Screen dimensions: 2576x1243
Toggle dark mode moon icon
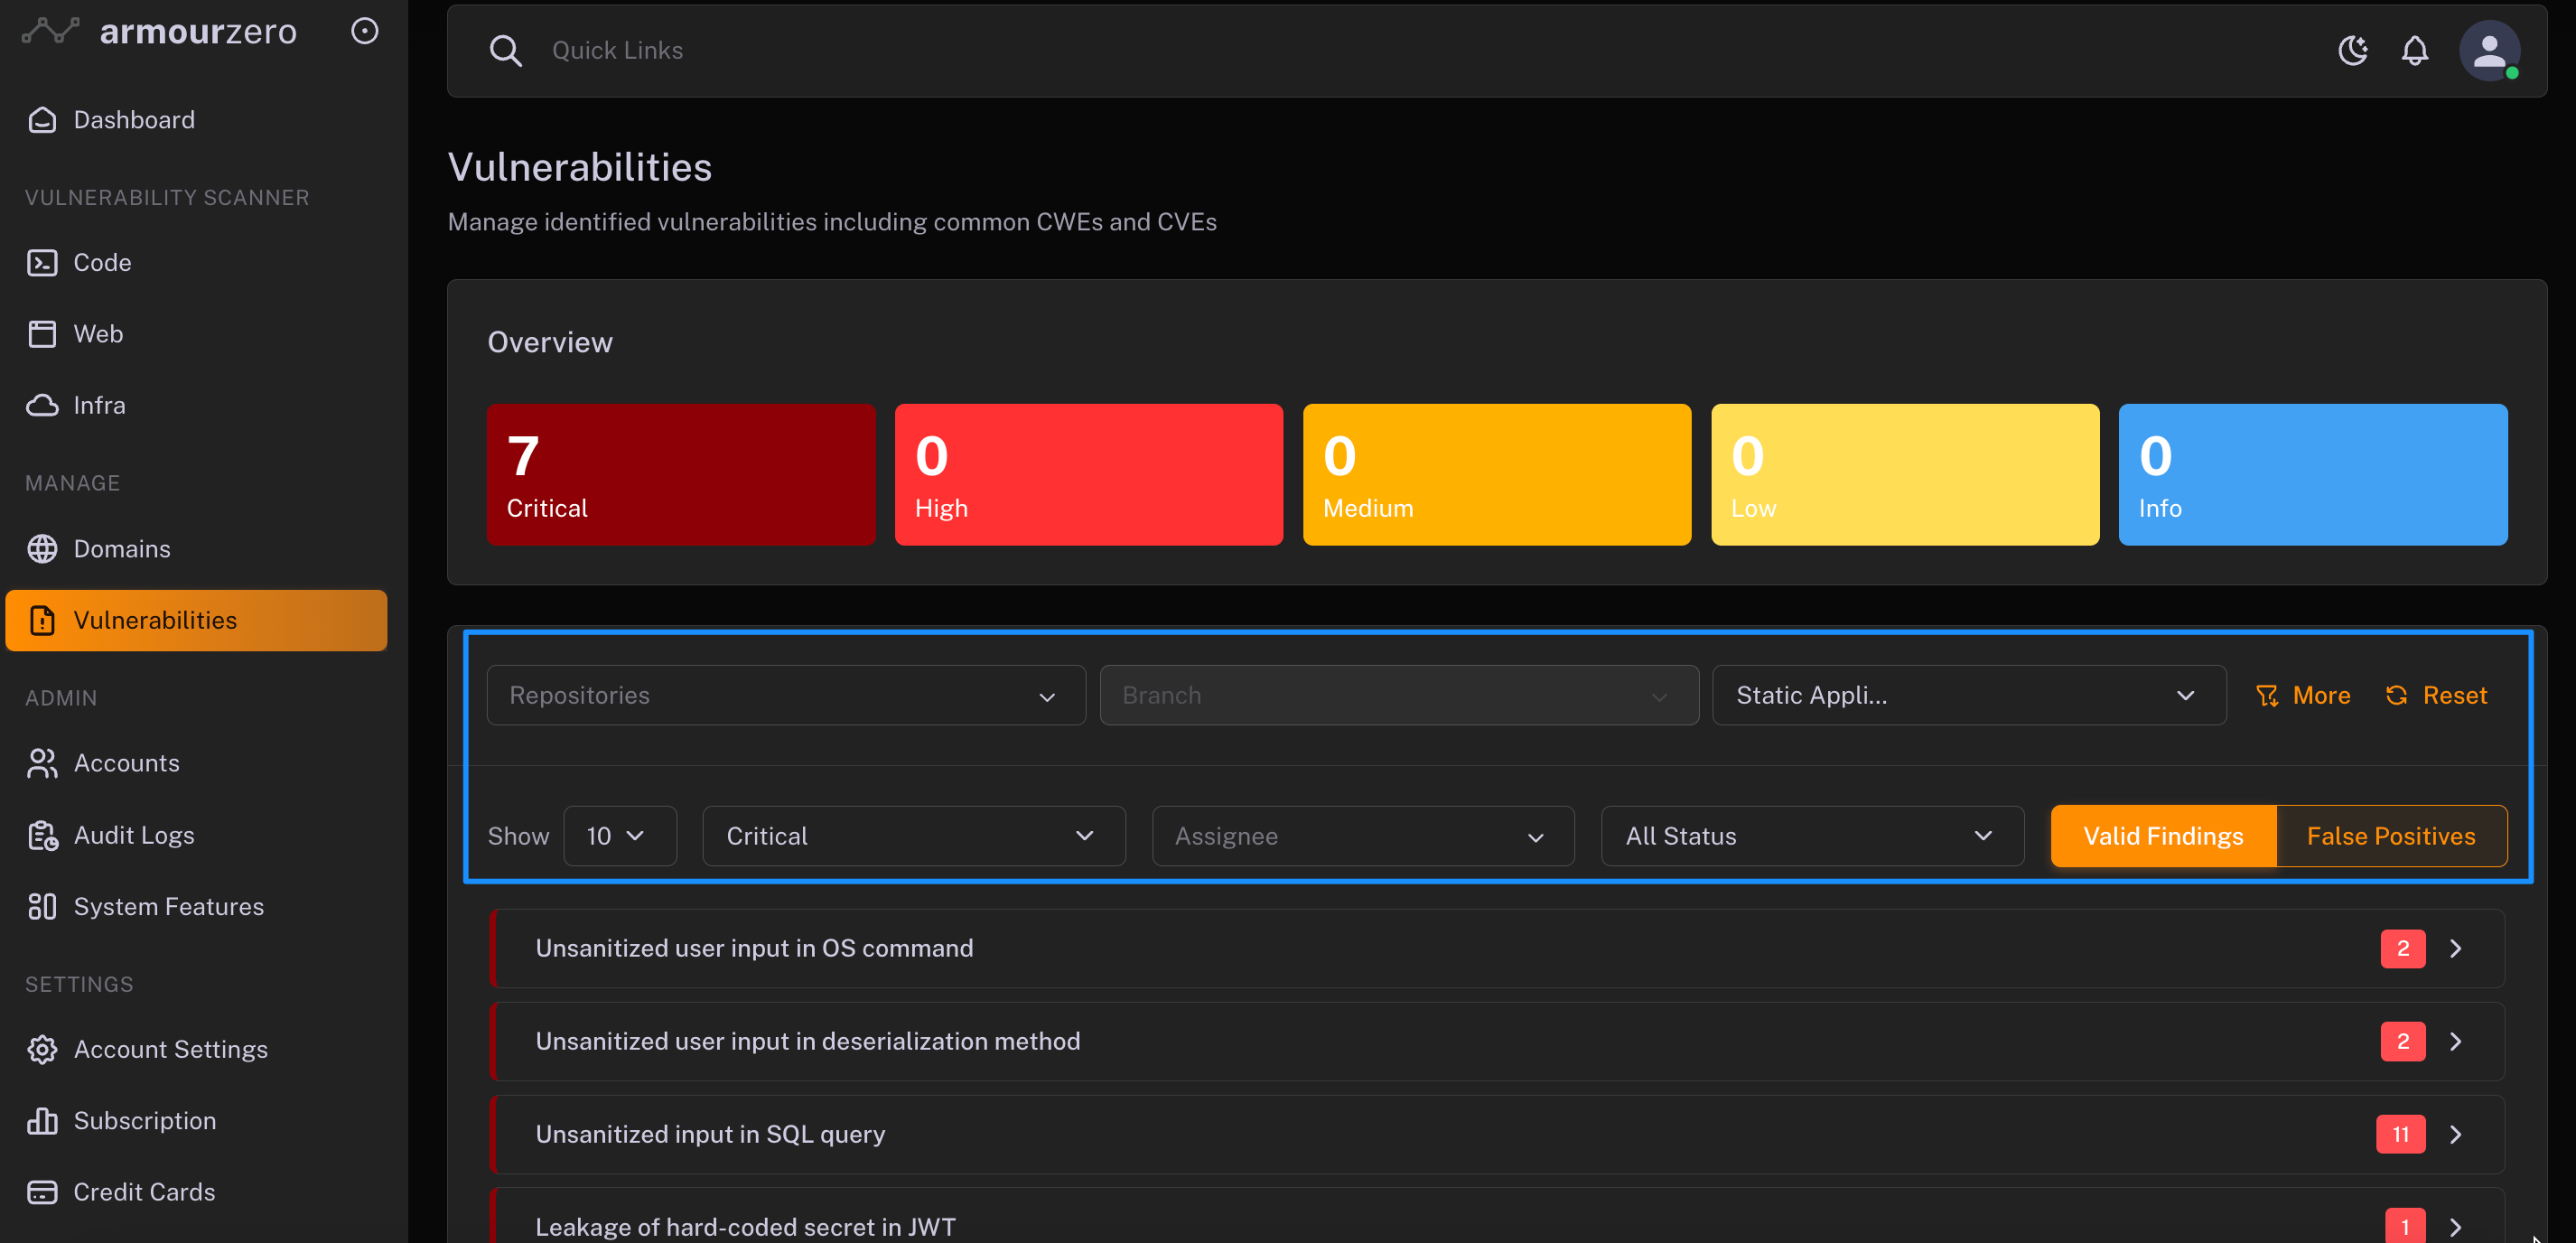pos(2352,50)
